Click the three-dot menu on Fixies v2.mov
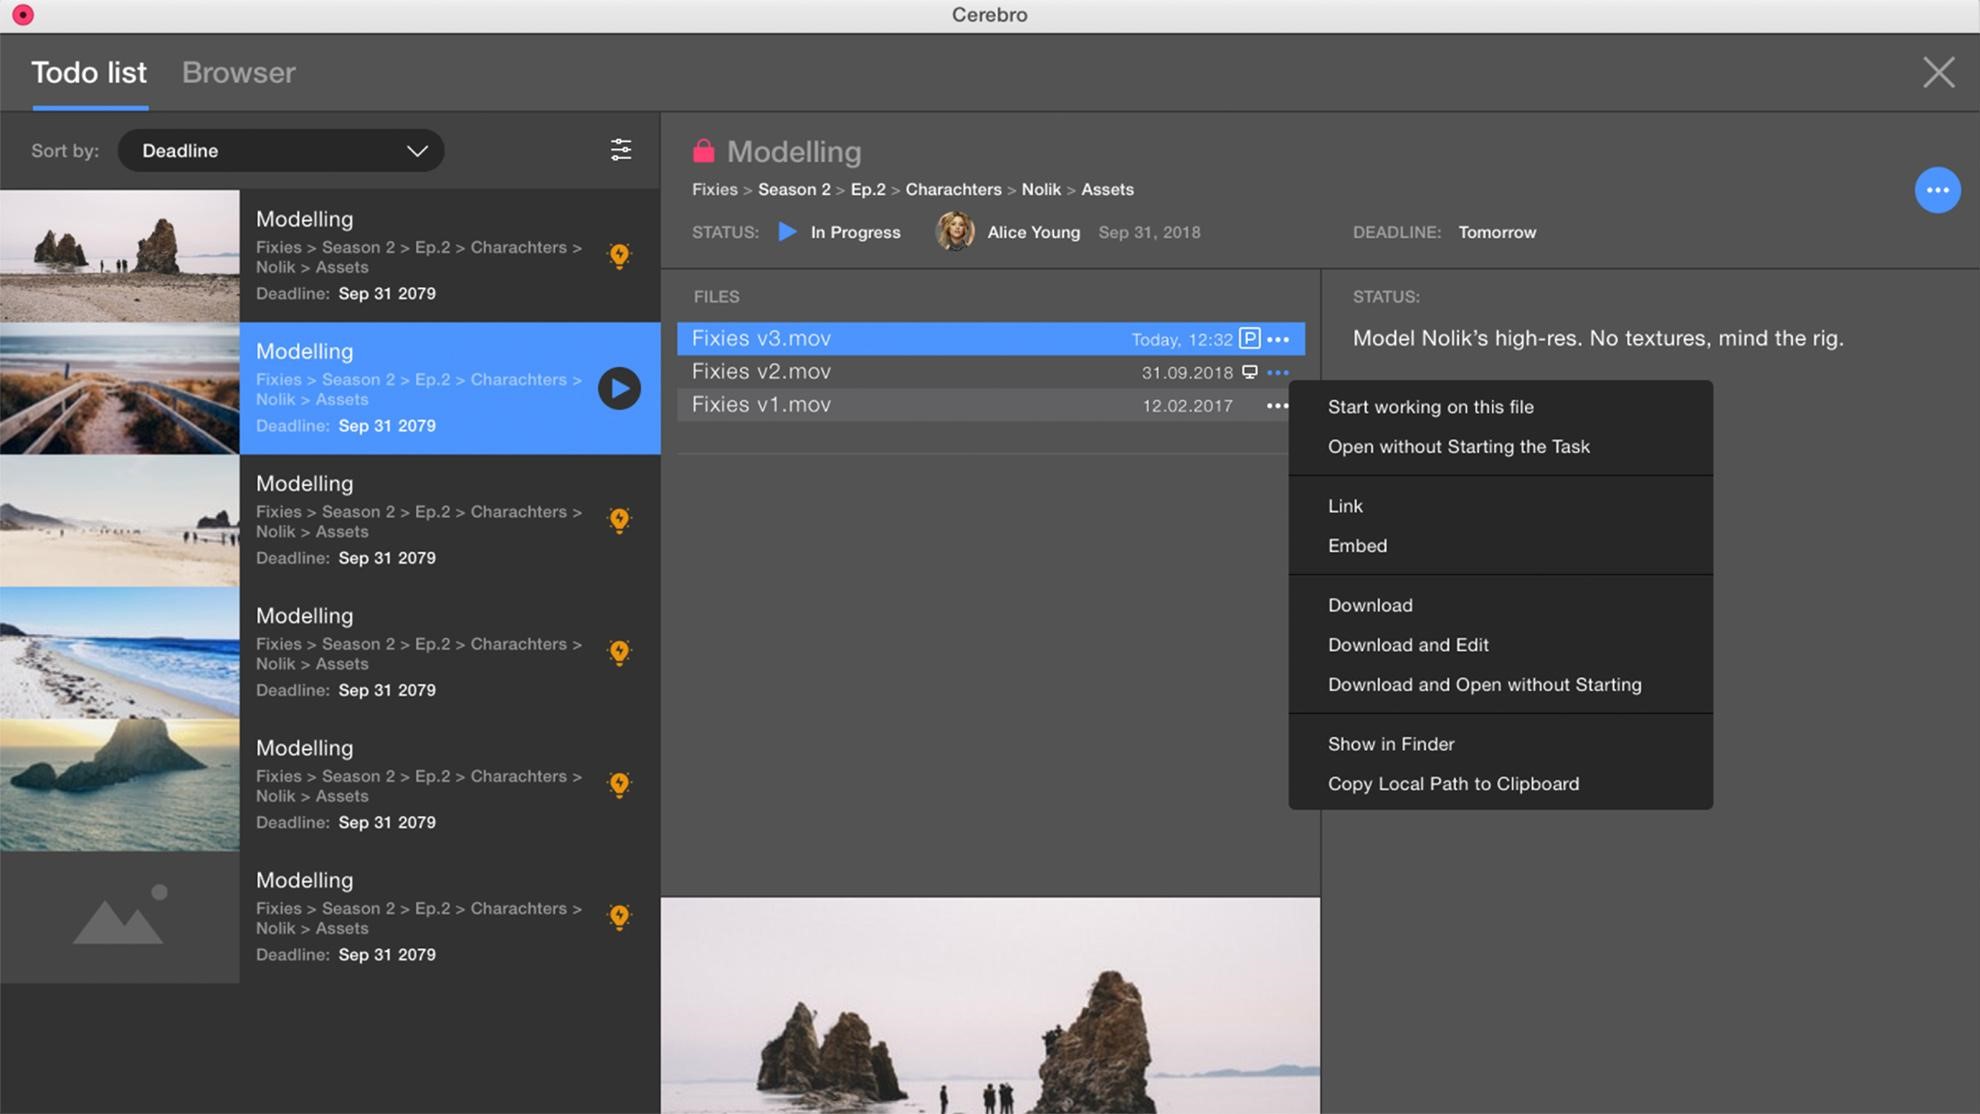 tap(1276, 371)
